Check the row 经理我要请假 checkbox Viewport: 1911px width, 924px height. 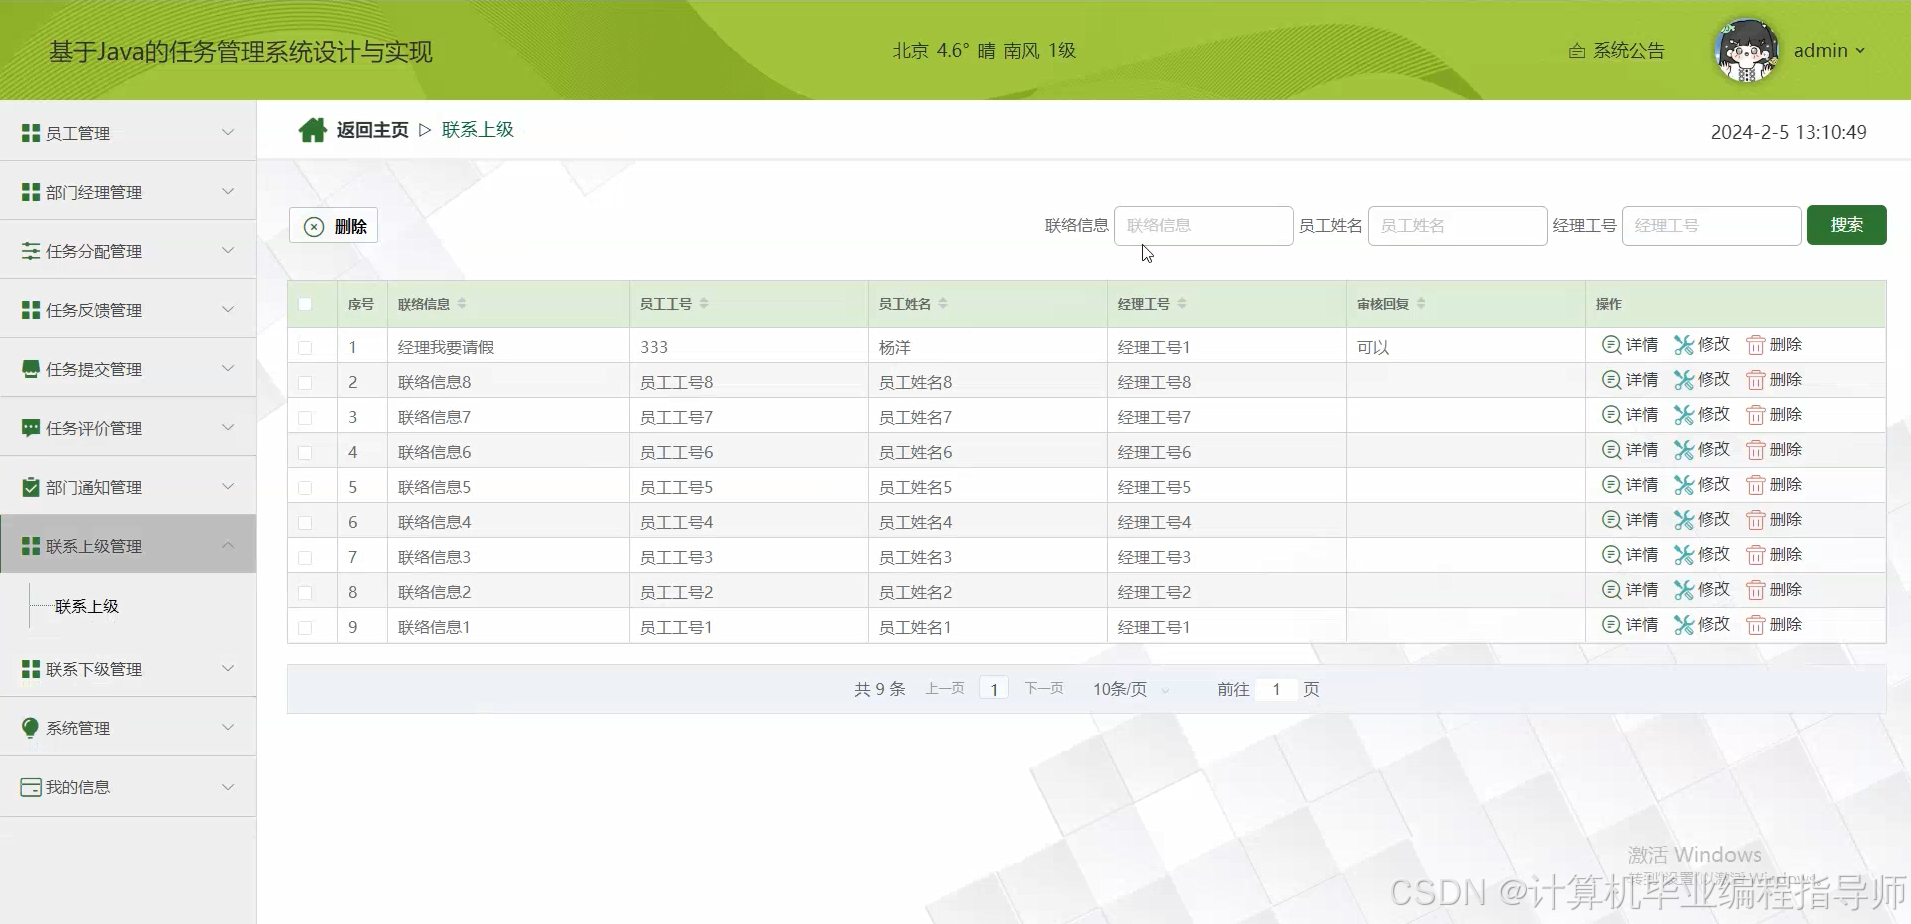(x=305, y=348)
